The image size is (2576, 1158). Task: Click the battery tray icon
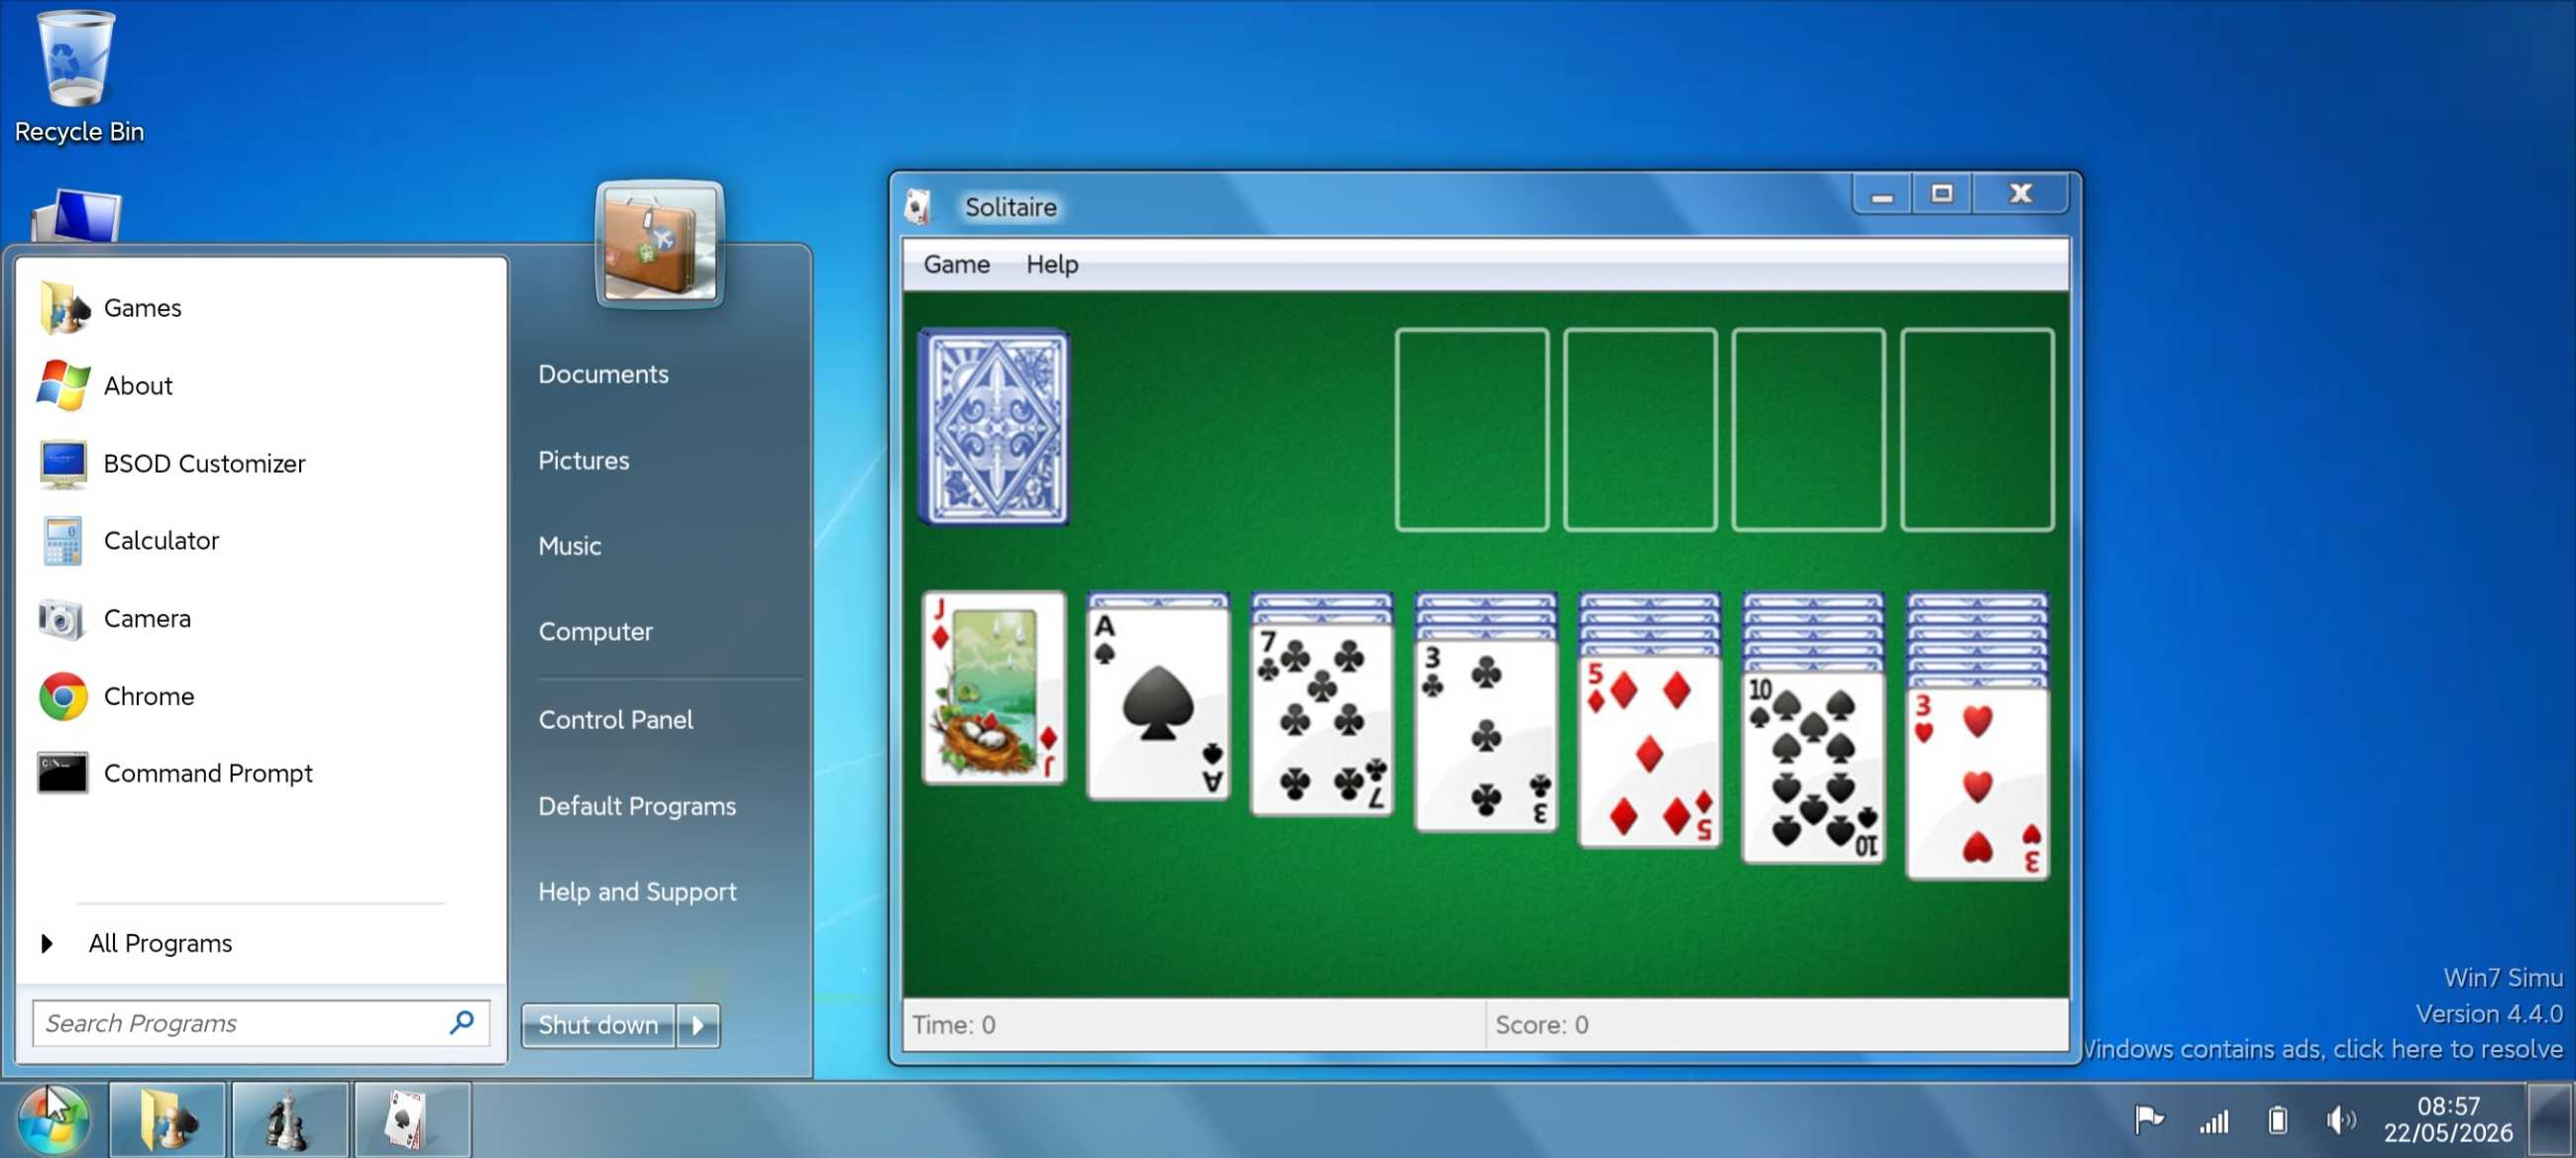tap(2278, 1120)
